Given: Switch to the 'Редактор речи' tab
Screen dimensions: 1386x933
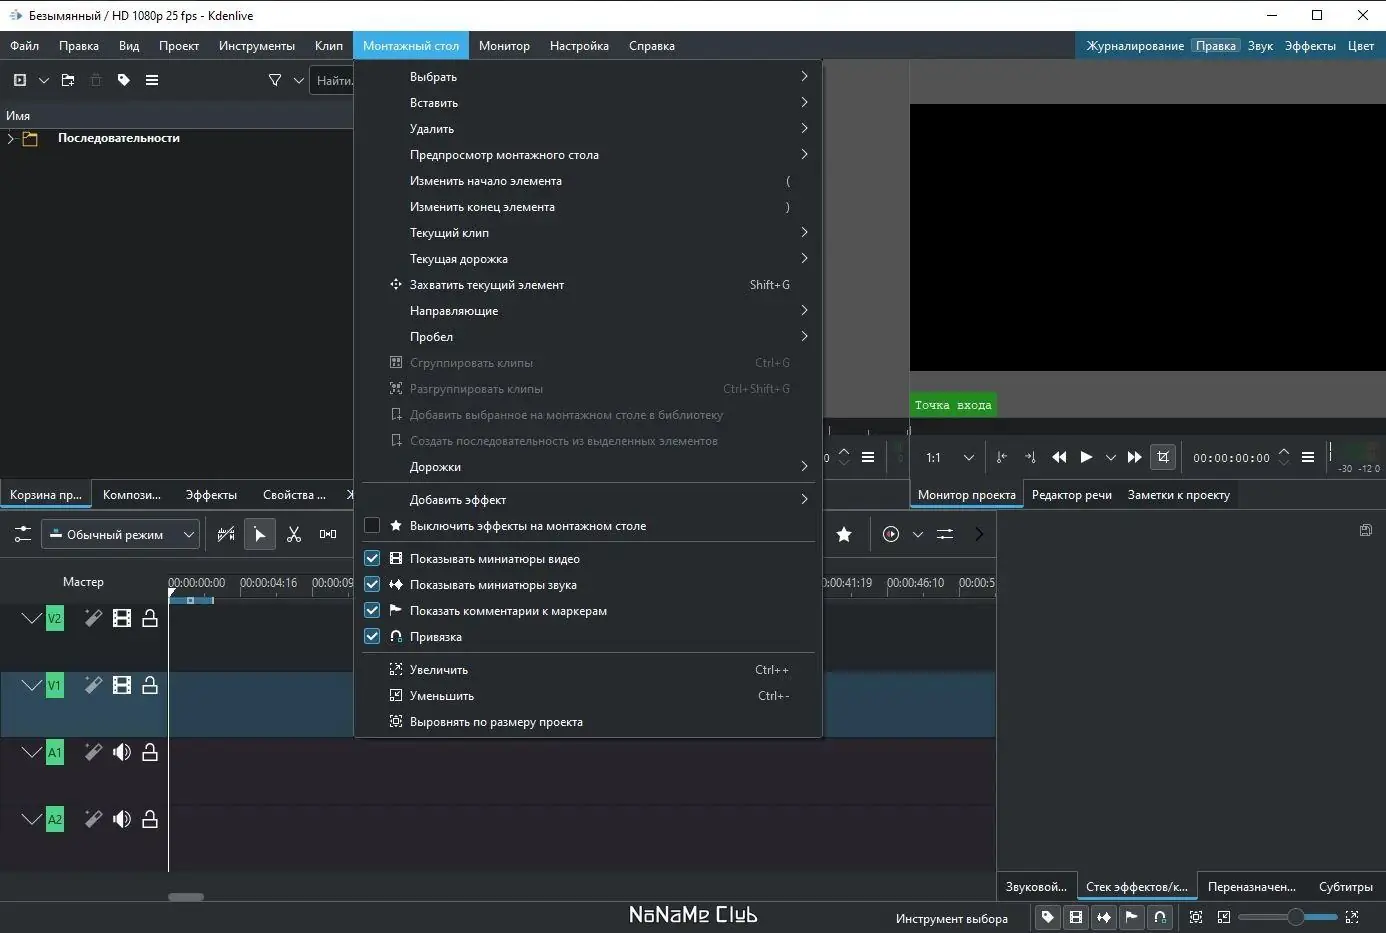Looking at the screenshot, I should (x=1071, y=495).
